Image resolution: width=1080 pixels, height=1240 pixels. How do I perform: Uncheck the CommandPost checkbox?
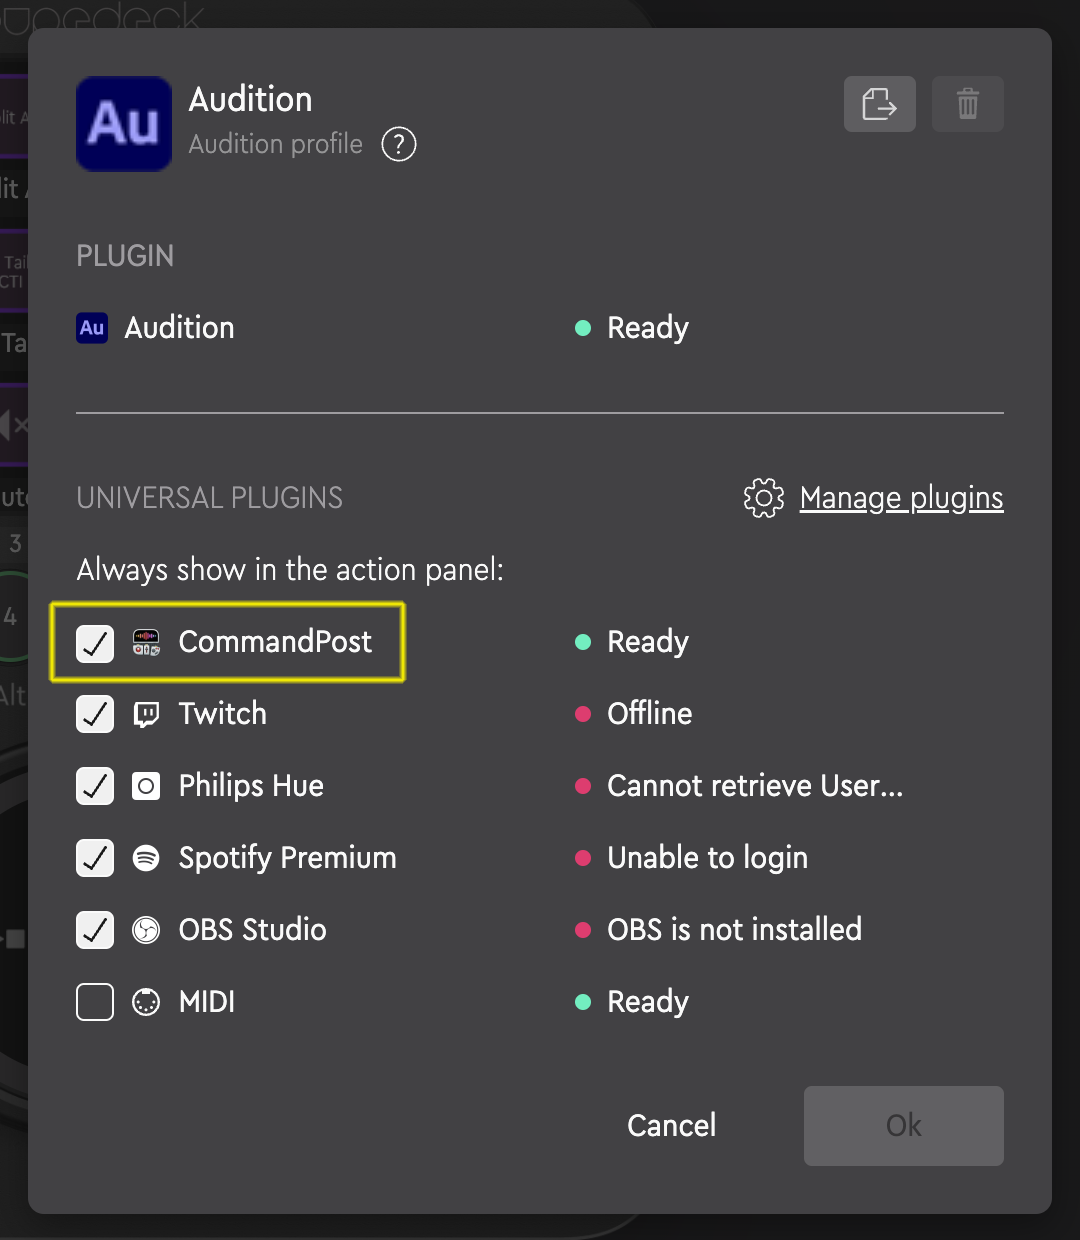[94, 643]
